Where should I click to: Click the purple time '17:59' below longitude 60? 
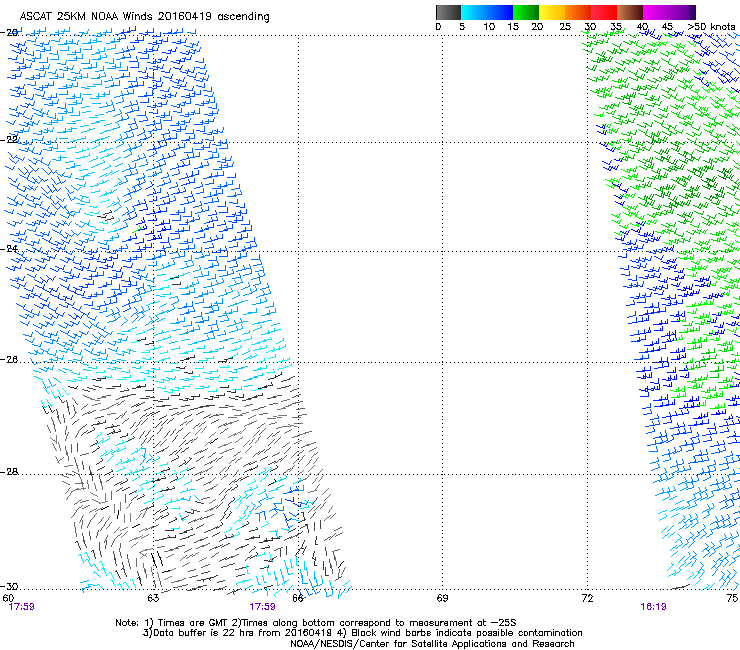(21, 607)
